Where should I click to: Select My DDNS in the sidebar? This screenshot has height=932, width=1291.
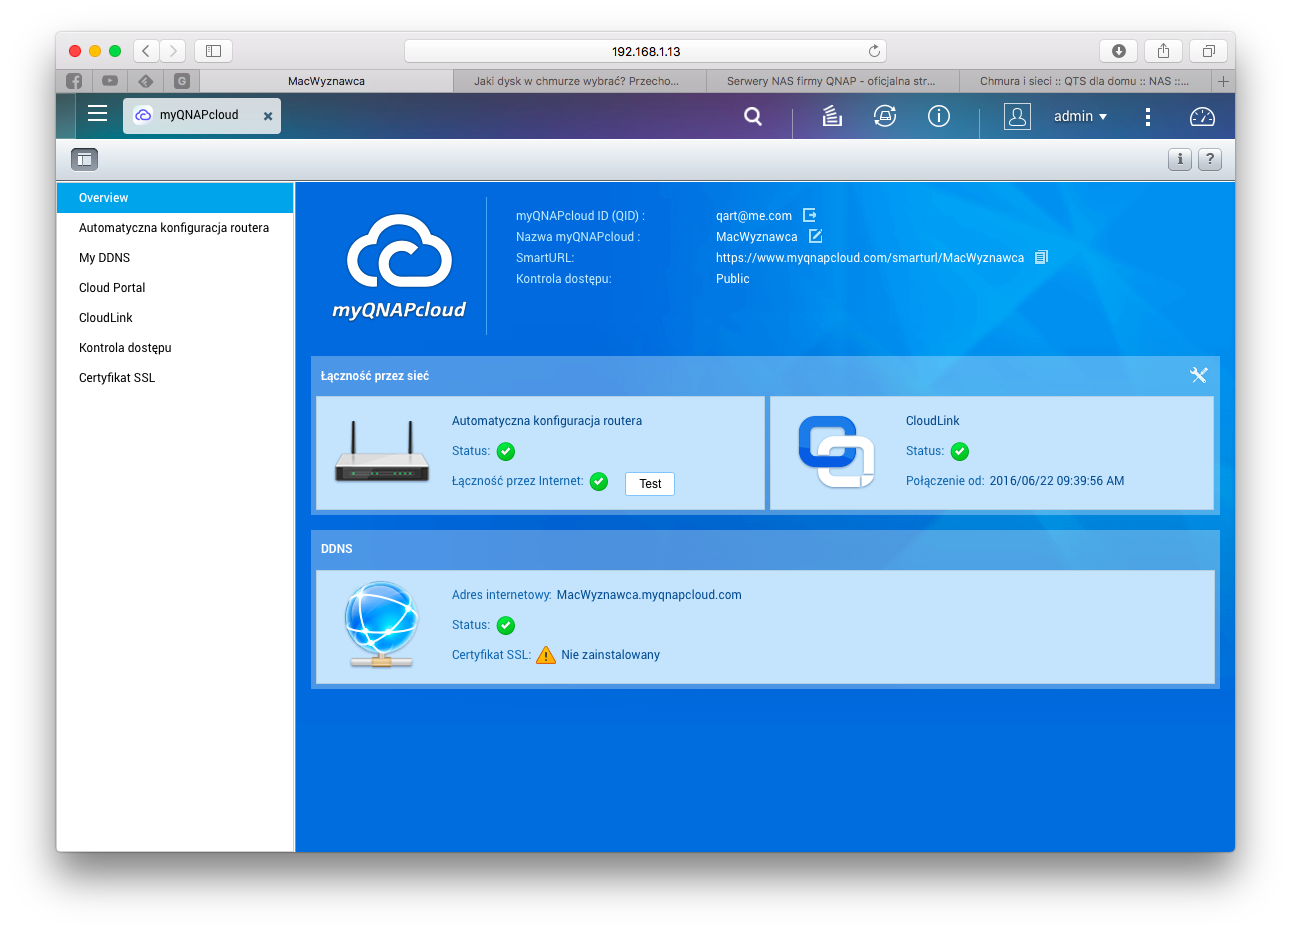click(105, 258)
